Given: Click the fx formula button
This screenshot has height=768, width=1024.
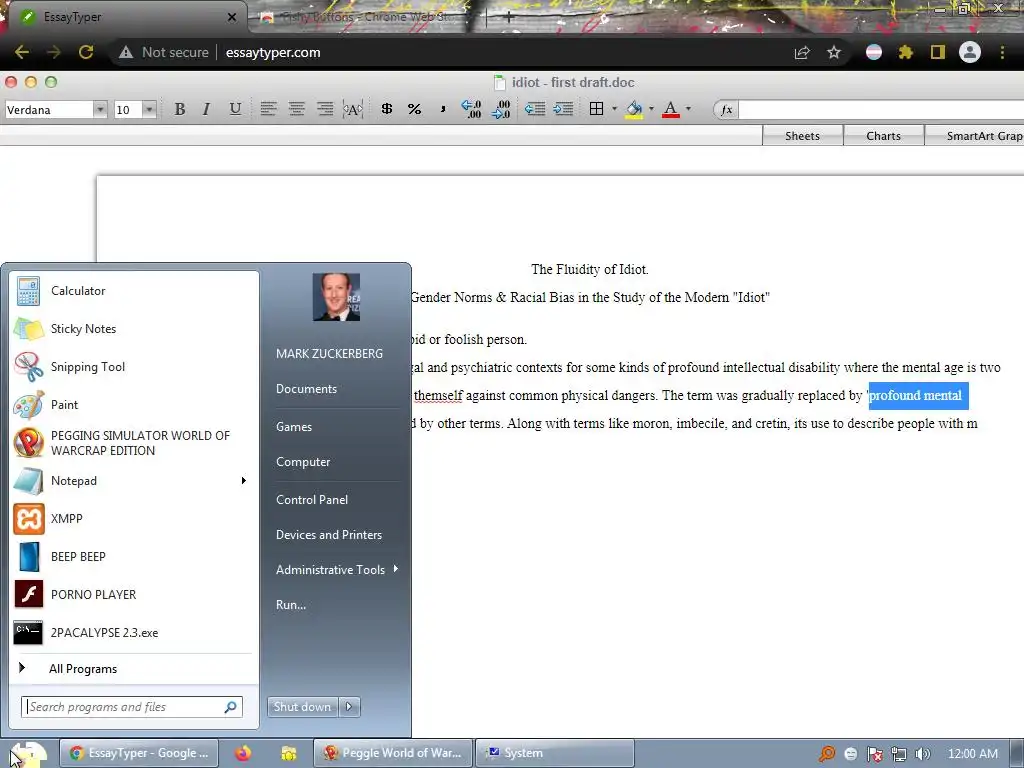Looking at the screenshot, I should (x=726, y=110).
